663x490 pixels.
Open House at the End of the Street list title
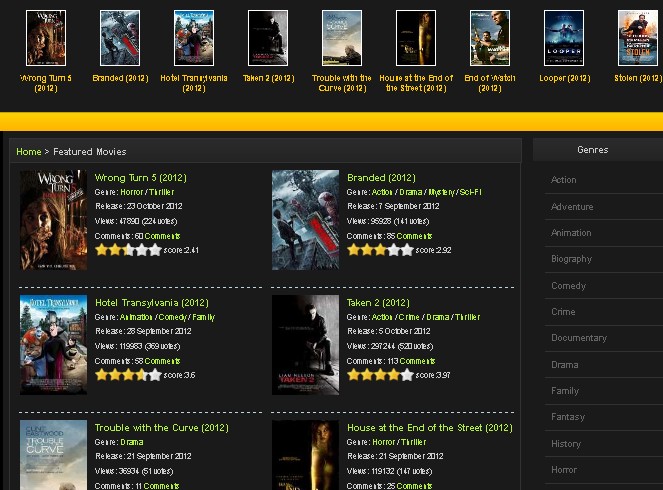(430, 428)
